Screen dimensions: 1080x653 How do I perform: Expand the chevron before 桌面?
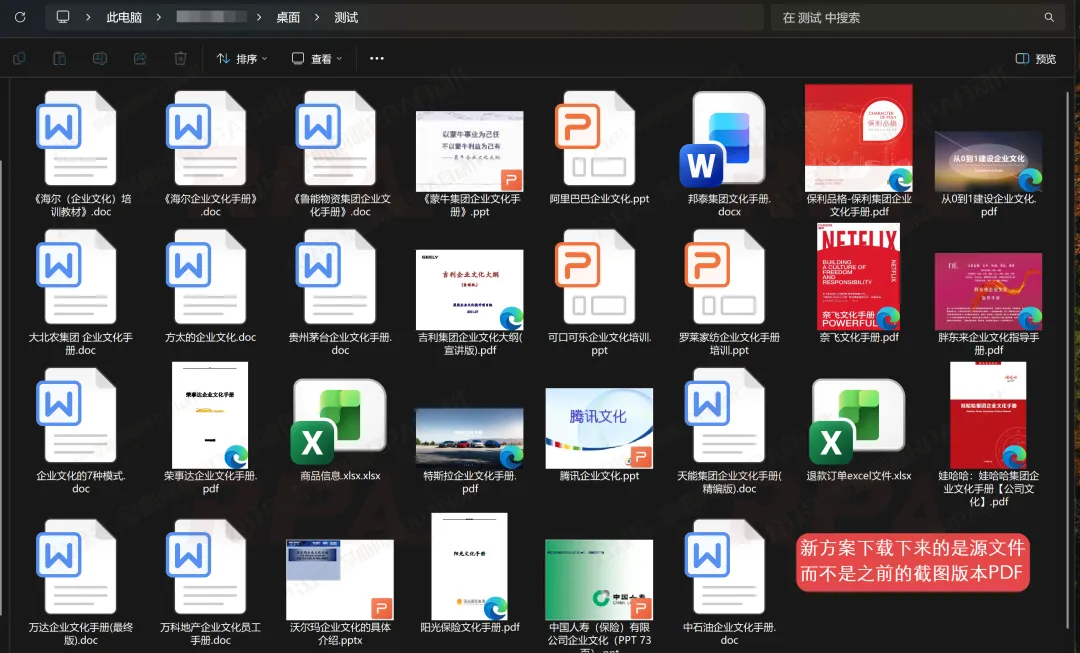click(259, 17)
